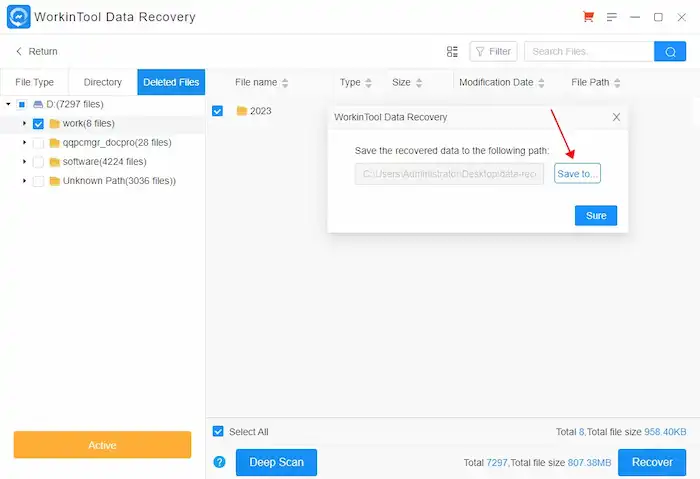Select the software(4224 files) tree row
Image resolution: width=700 pixels, height=479 pixels.
coord(103,162)
